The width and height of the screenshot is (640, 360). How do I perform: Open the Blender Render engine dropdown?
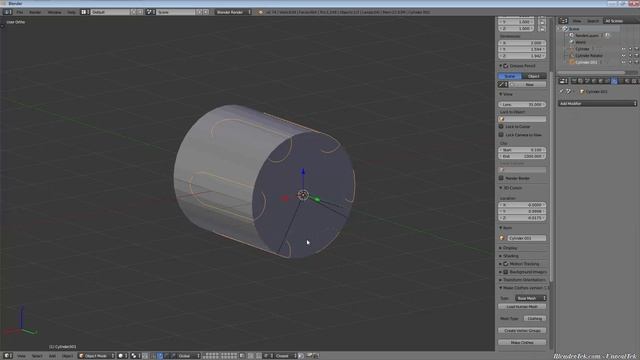233,12
